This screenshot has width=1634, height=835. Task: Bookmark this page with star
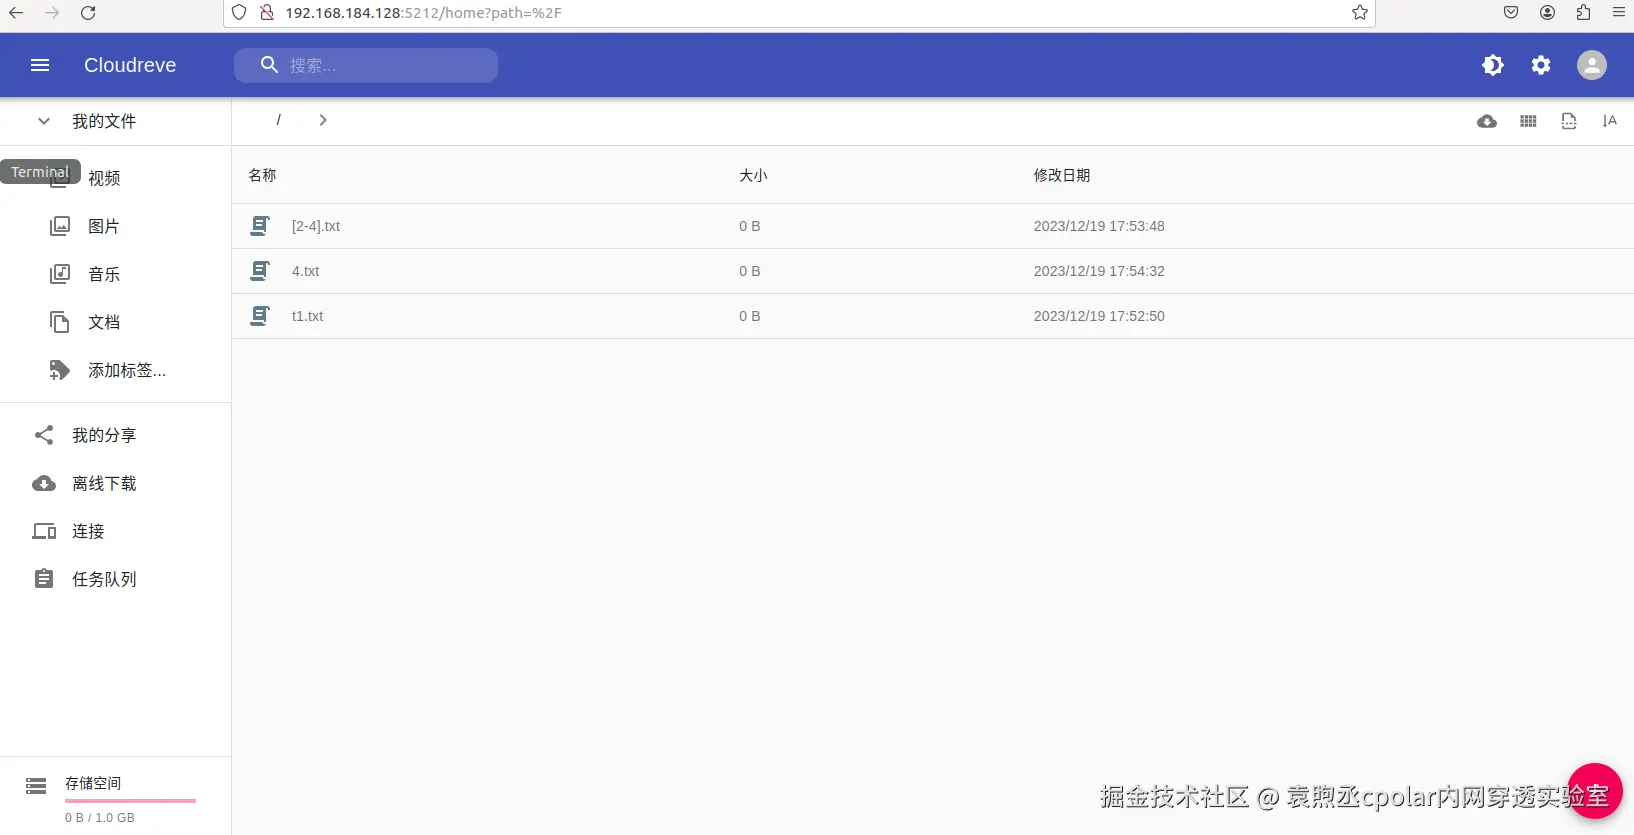click(1360, 13)
